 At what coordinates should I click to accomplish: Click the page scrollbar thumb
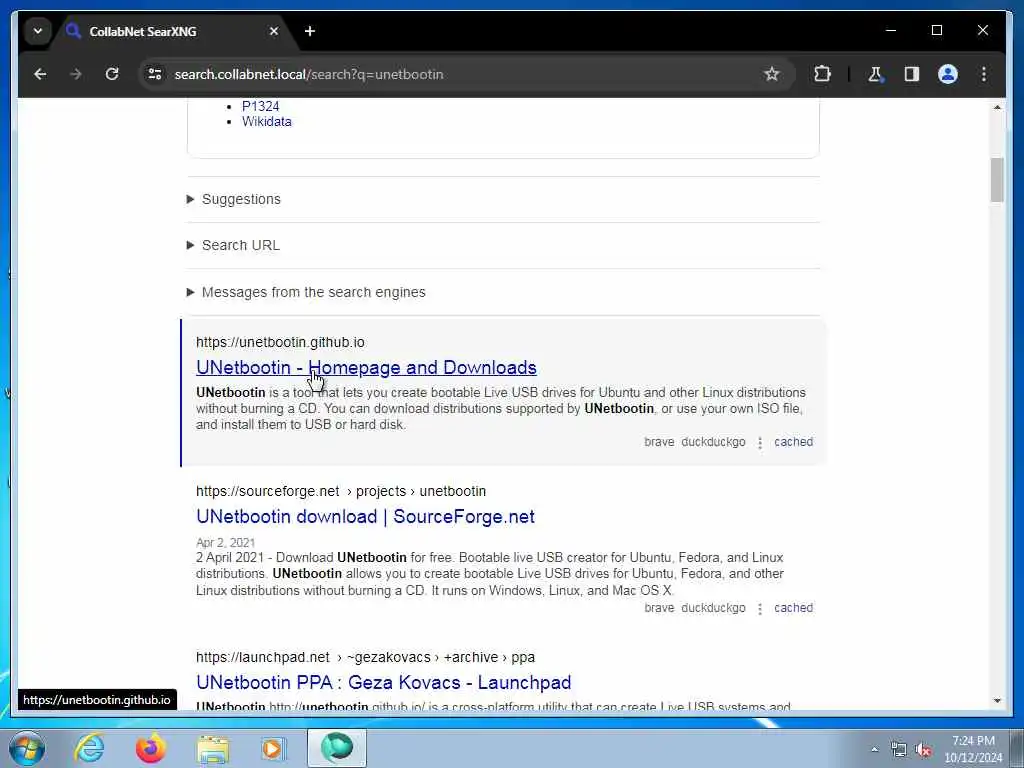(x=997, y=180)
